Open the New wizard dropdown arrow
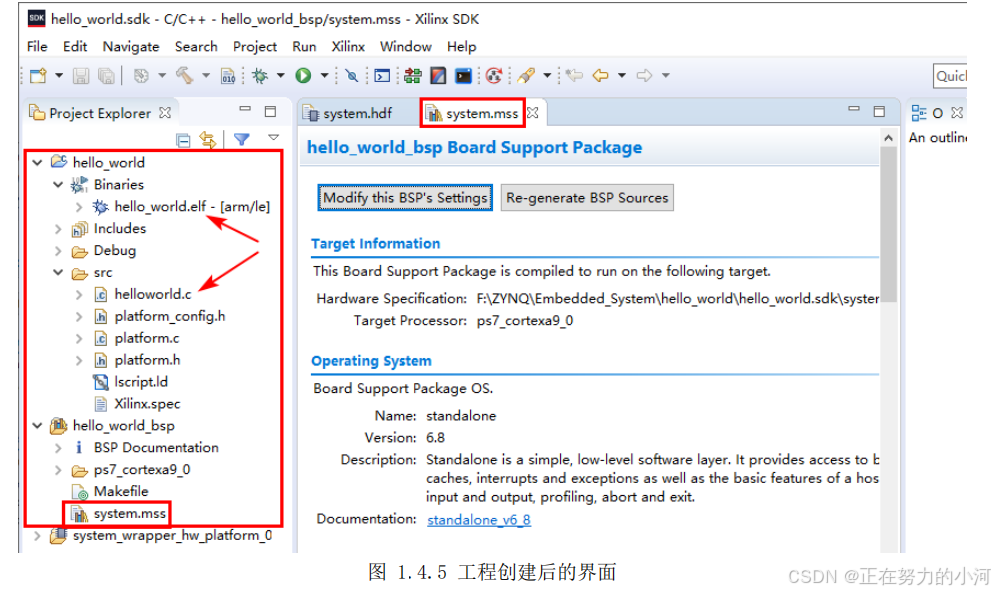Image resolution: width=995 pixels, height=594 pixels. point(59,76)
